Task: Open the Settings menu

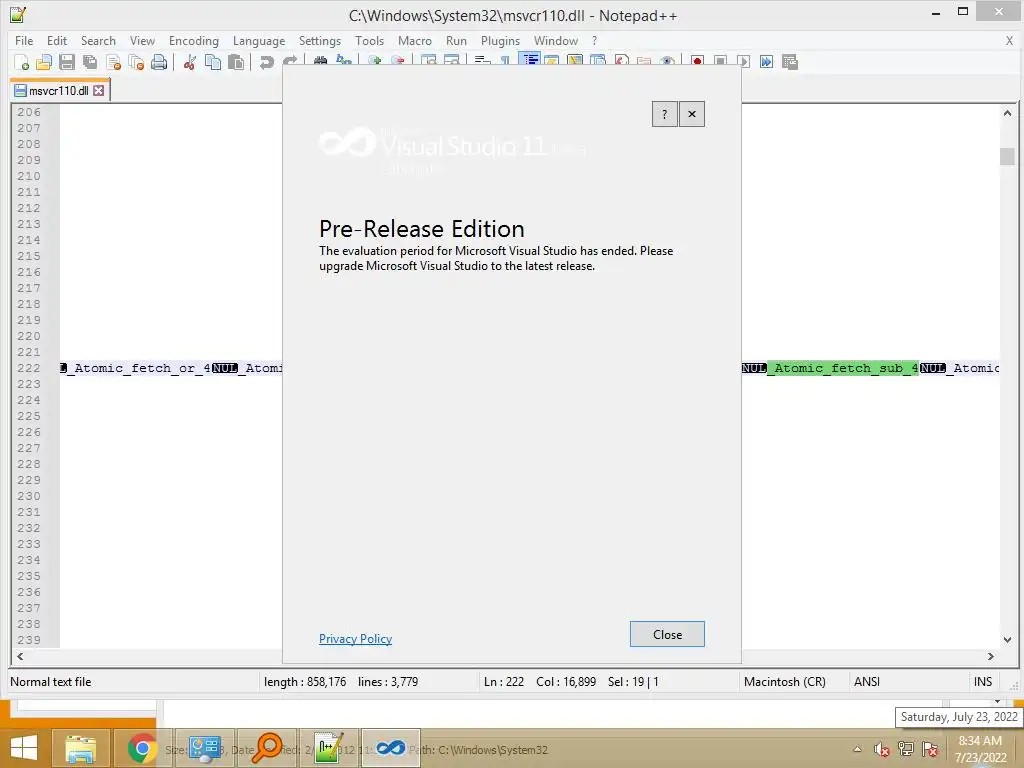Action: click(320, 40)
